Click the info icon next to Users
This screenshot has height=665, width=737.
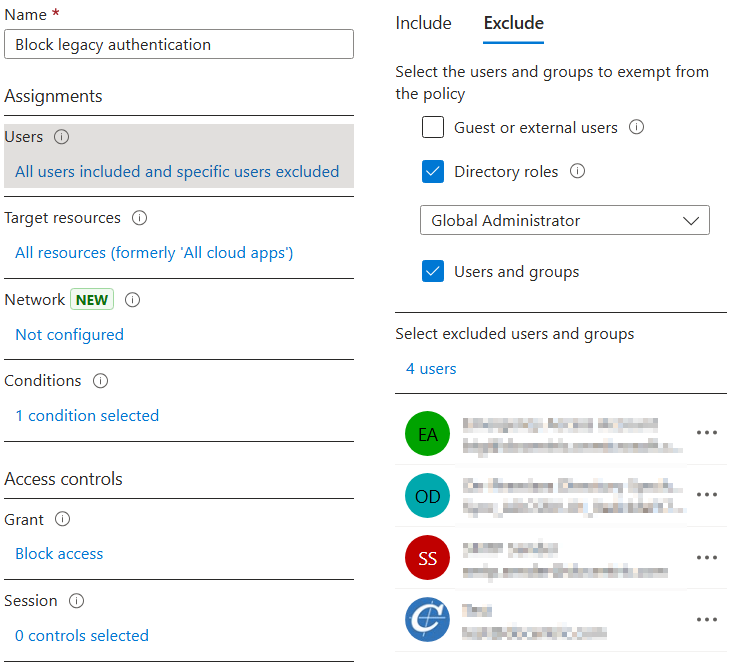point(61,137)
